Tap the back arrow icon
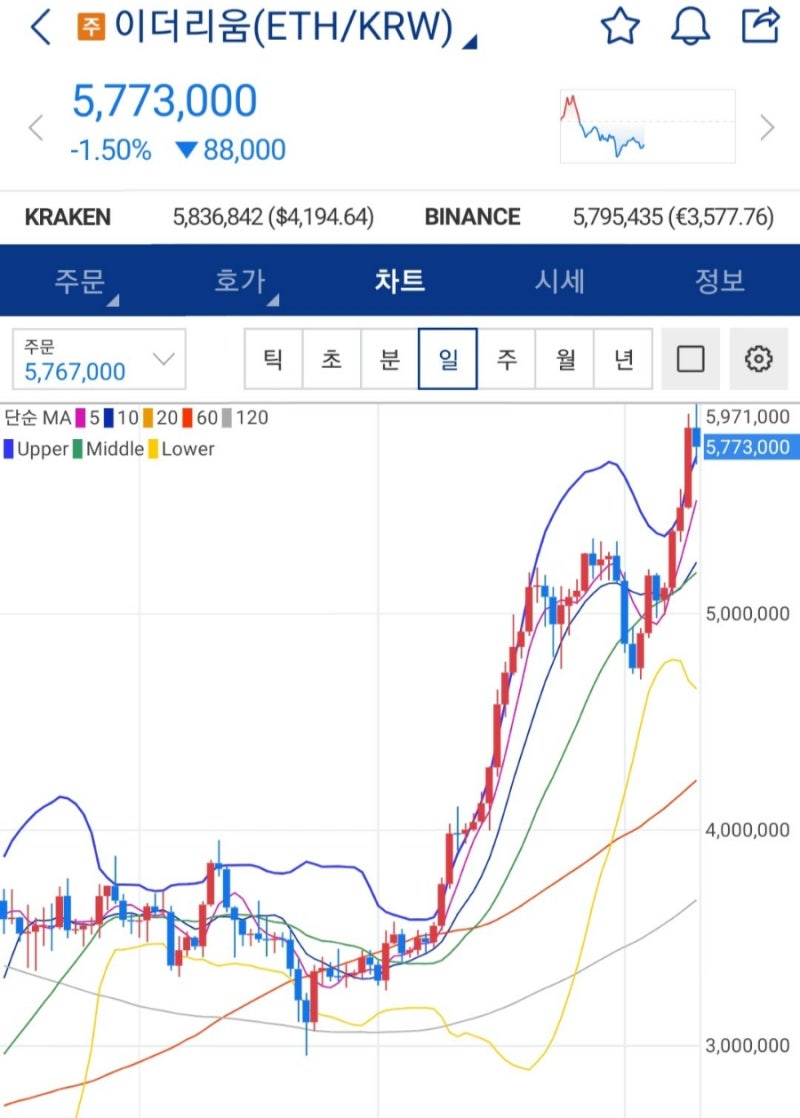This screenshot has height=1118, width=800. pos(40,28)
